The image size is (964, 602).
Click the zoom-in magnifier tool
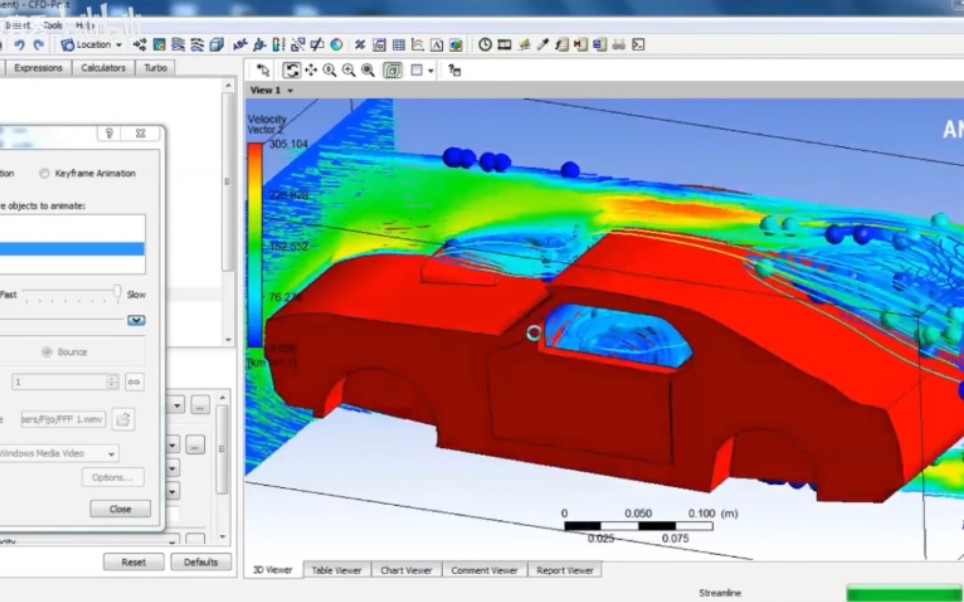[x=348, y=70]
